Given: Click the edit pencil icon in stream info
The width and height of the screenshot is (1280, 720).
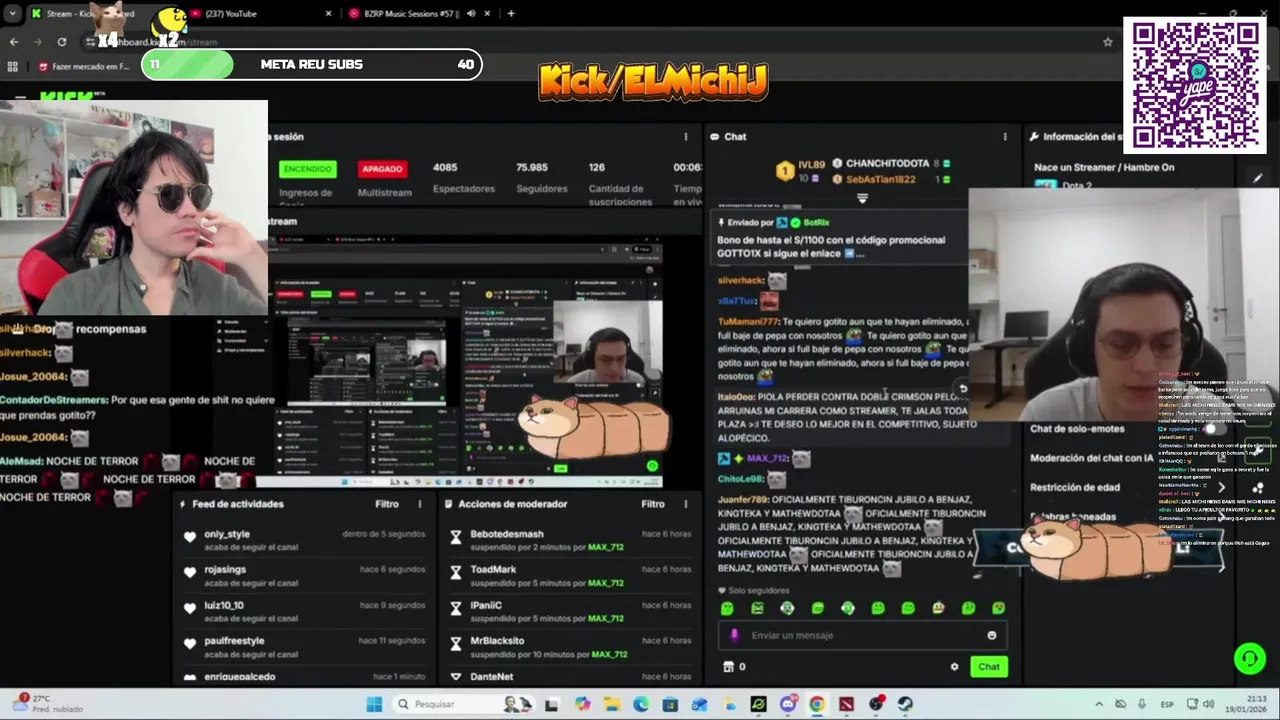Looking at the screenshot, I should (x=1257, y=178).
